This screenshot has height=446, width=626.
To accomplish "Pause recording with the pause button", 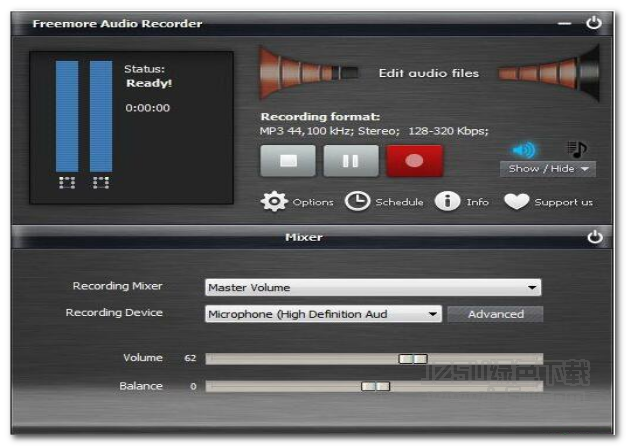I will pos(351,161).
